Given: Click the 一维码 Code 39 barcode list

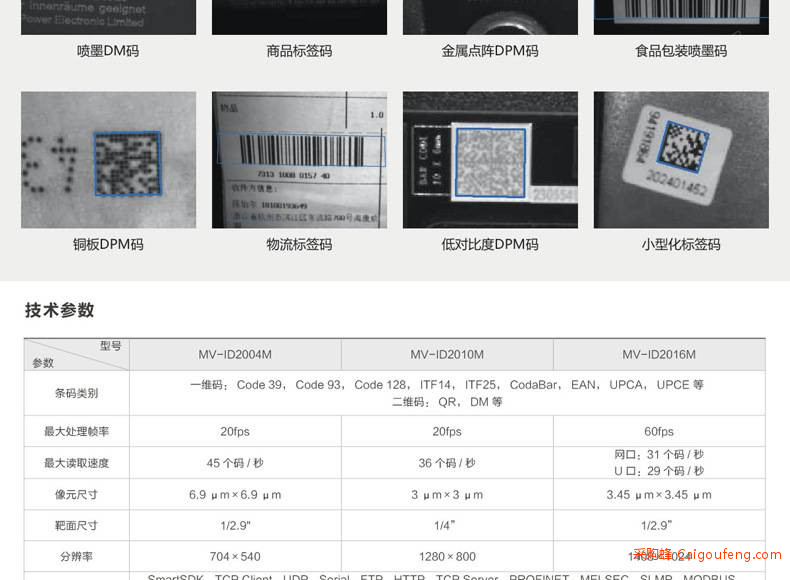Looking at the screenshot, I should coord(447,385).
